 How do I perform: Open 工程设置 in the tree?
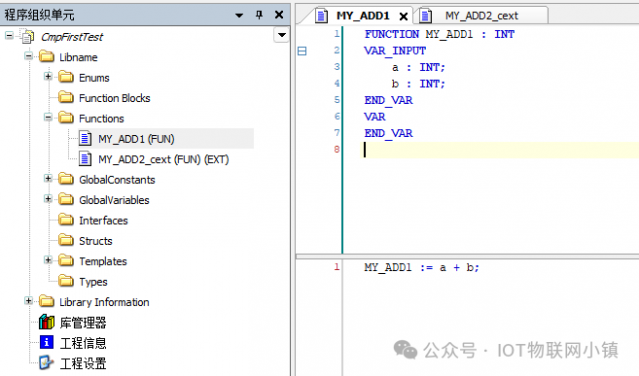point(83,363)
